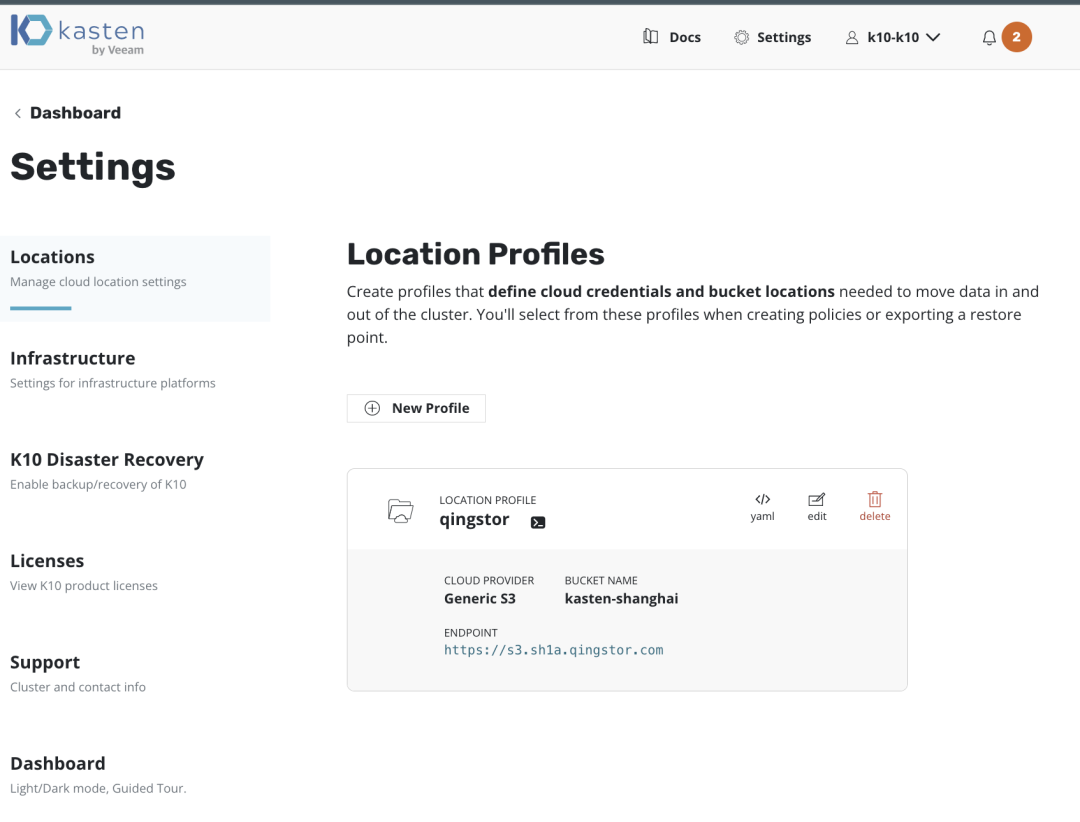This screenshot has height=822, width=1080.
Task: Click 'Settings for infrastructure platforms' text
Action: click(x=112, y=383)
